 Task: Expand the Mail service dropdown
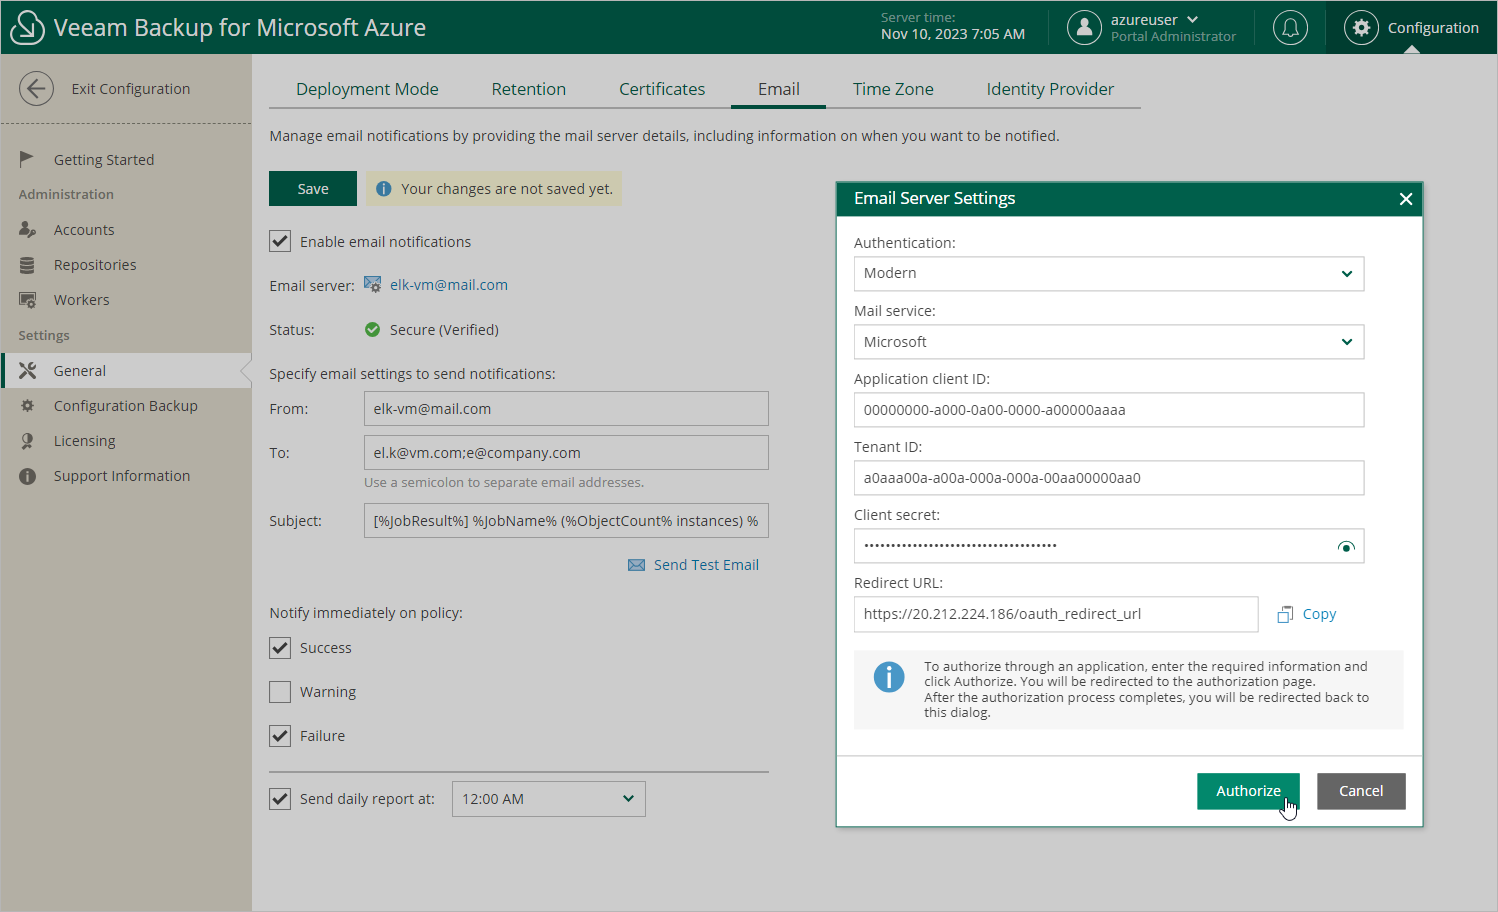(x=1108, y=342)
